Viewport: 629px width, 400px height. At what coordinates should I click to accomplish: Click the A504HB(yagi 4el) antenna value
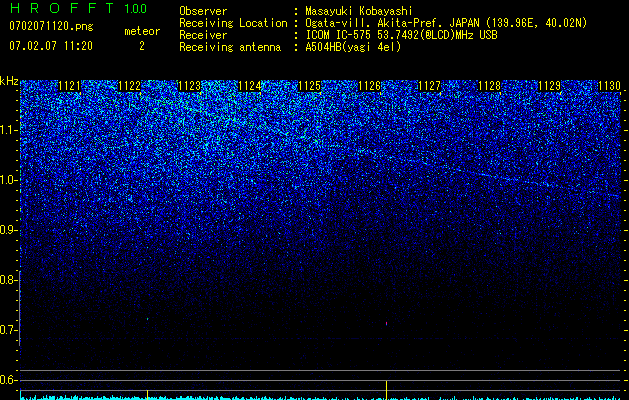point(353,47)
